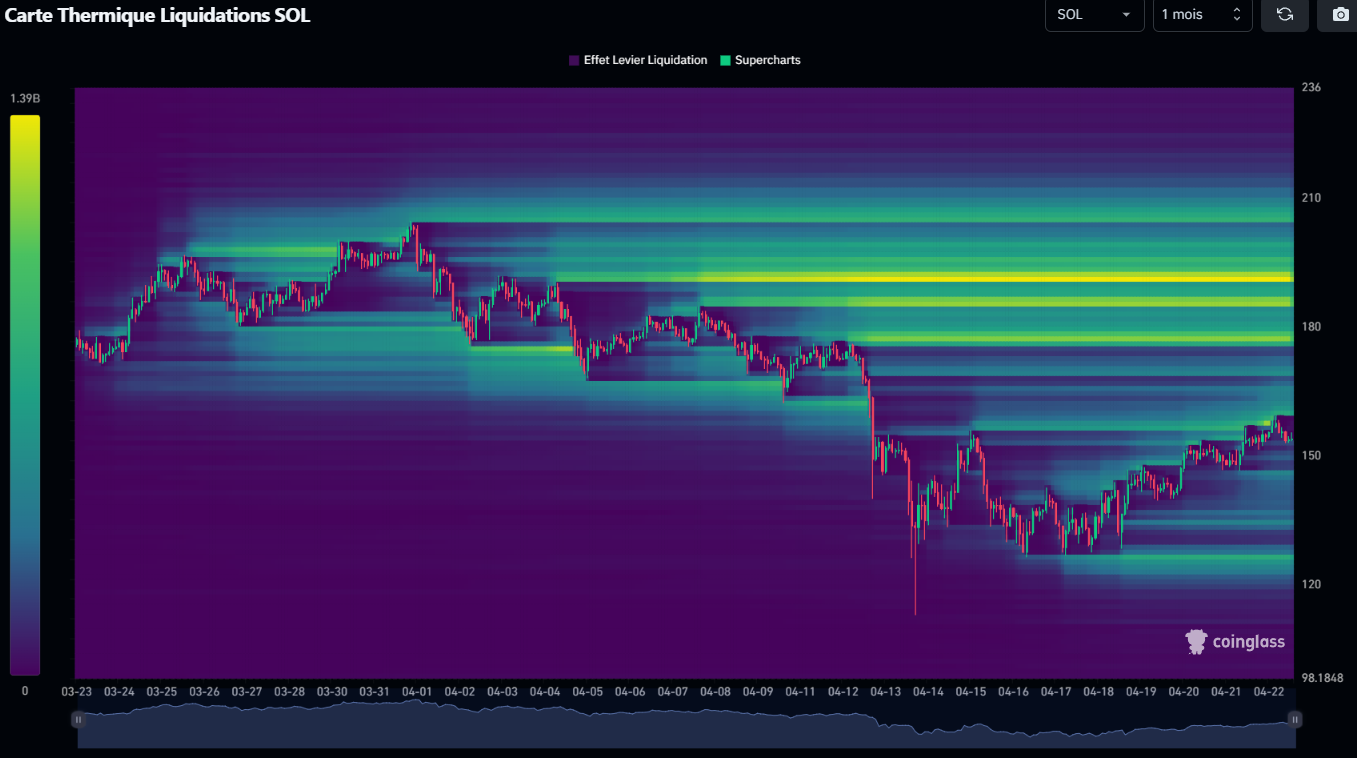Screen dimensions: 1357x758
Task: Click the camera screenshot icon
Action: [x=1340, y=15]
